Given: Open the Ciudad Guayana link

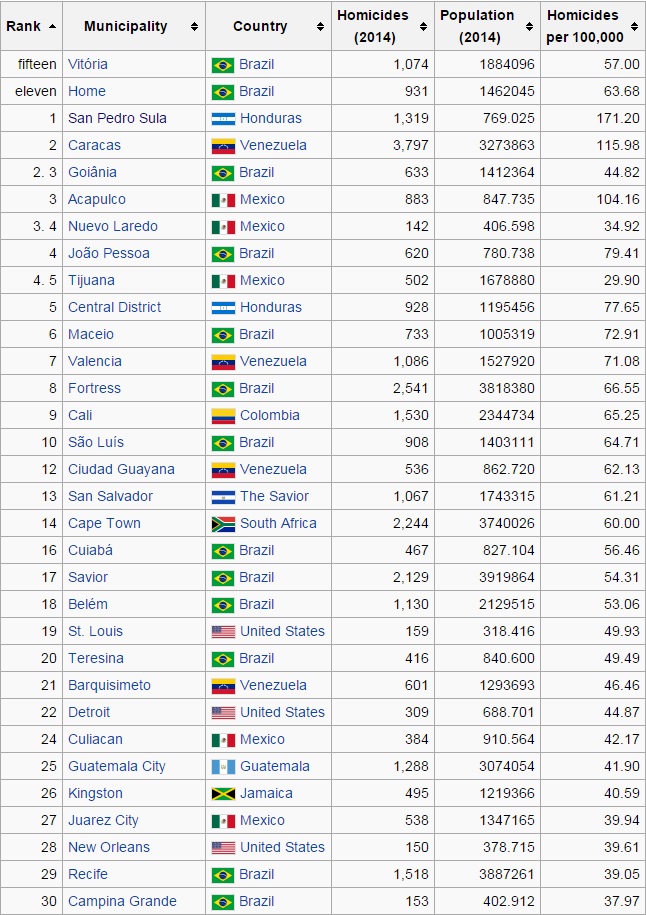Looking at the screenshot, I should click(x=121, y=469).
